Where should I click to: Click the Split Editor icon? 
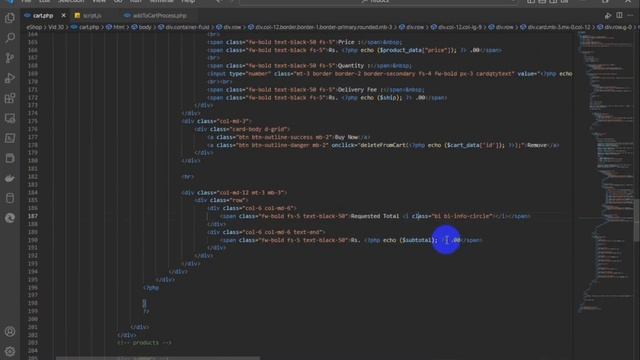pyautogui.click(x=619, y=16)
